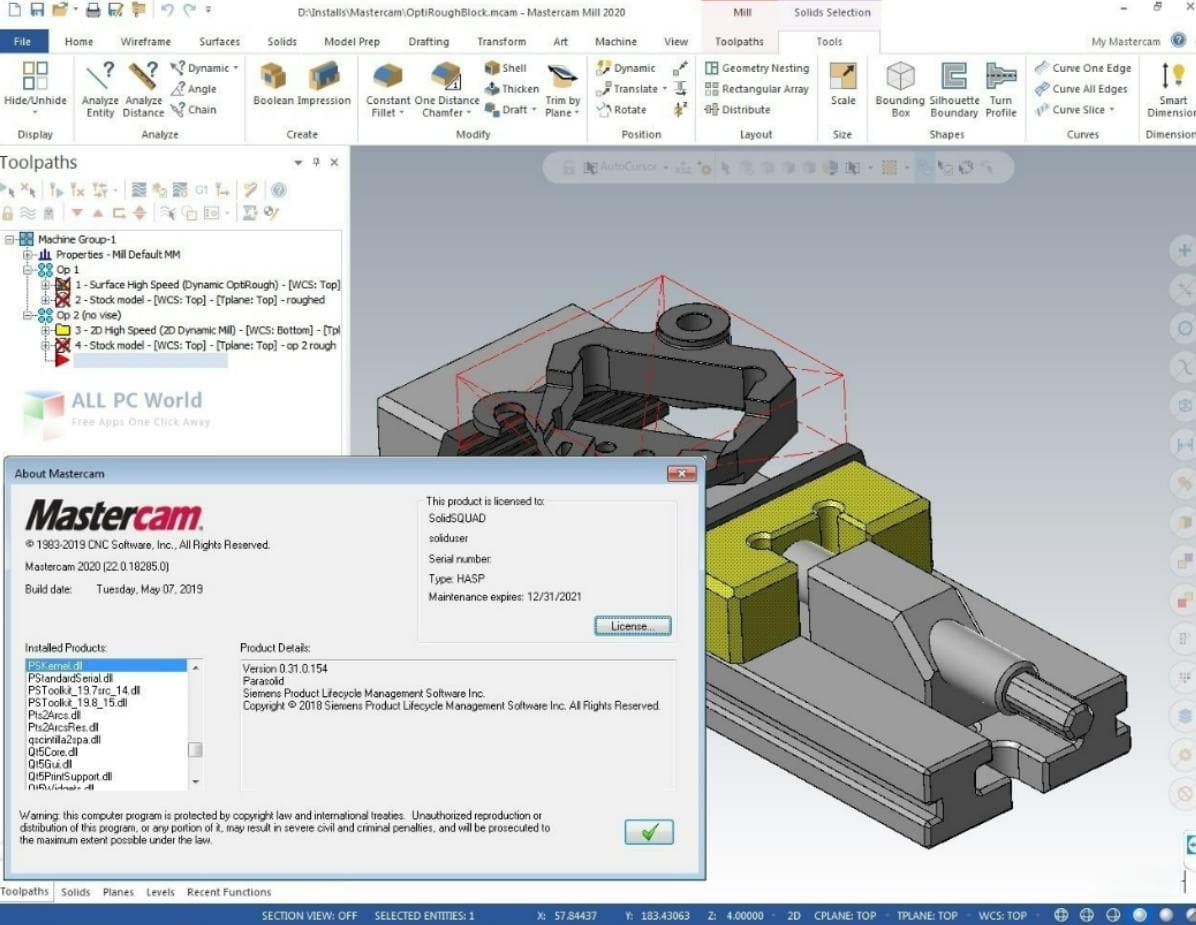This screenshot has height=925, width=1196.
Task: Select PStandardSerial.dll in Installed Products
Action: (70, 679)
